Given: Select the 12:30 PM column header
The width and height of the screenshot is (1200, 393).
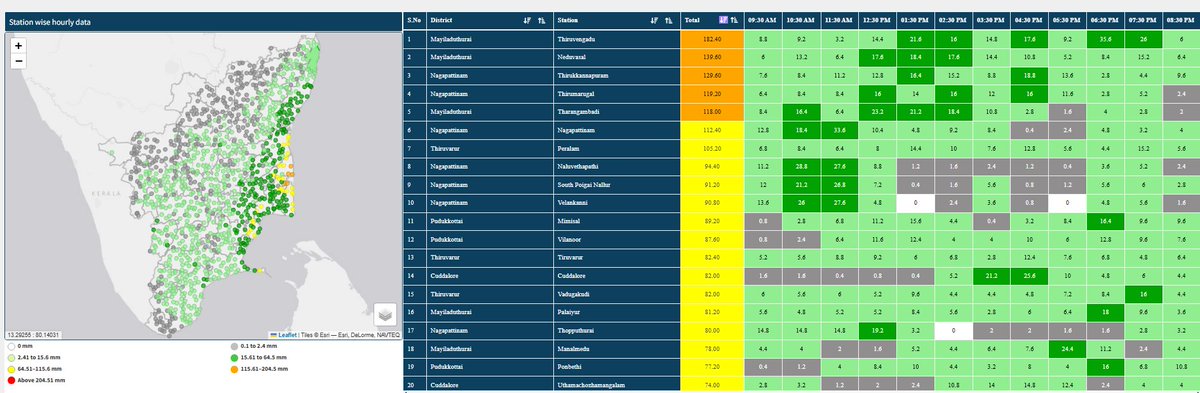Looking at the screenshot, I should (877, 20).
